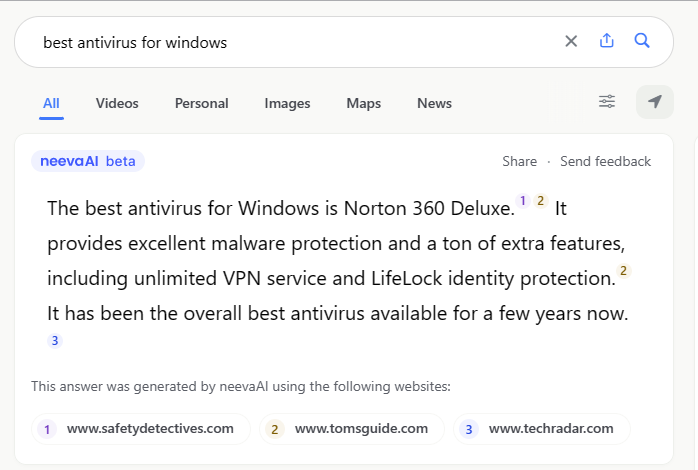Click Send feedback link
The width and height of the screenshot is (698, 470).
(605, 161)
